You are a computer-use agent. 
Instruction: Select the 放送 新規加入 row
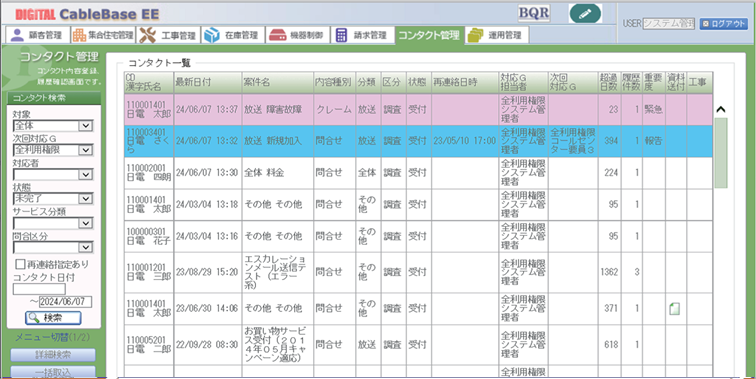(418, 141)
